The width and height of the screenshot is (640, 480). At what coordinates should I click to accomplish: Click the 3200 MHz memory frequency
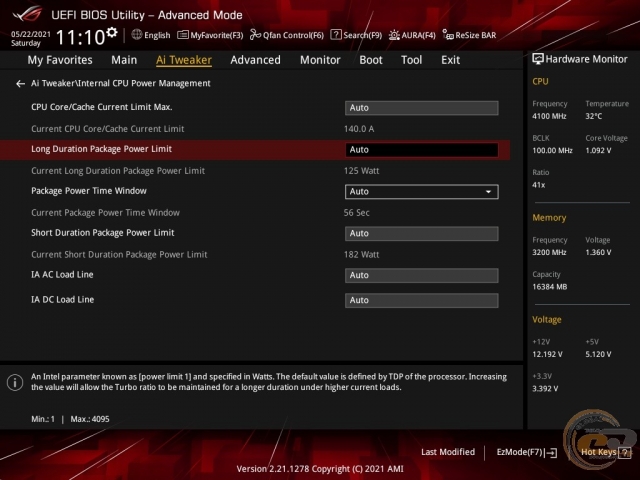point(549,253)
